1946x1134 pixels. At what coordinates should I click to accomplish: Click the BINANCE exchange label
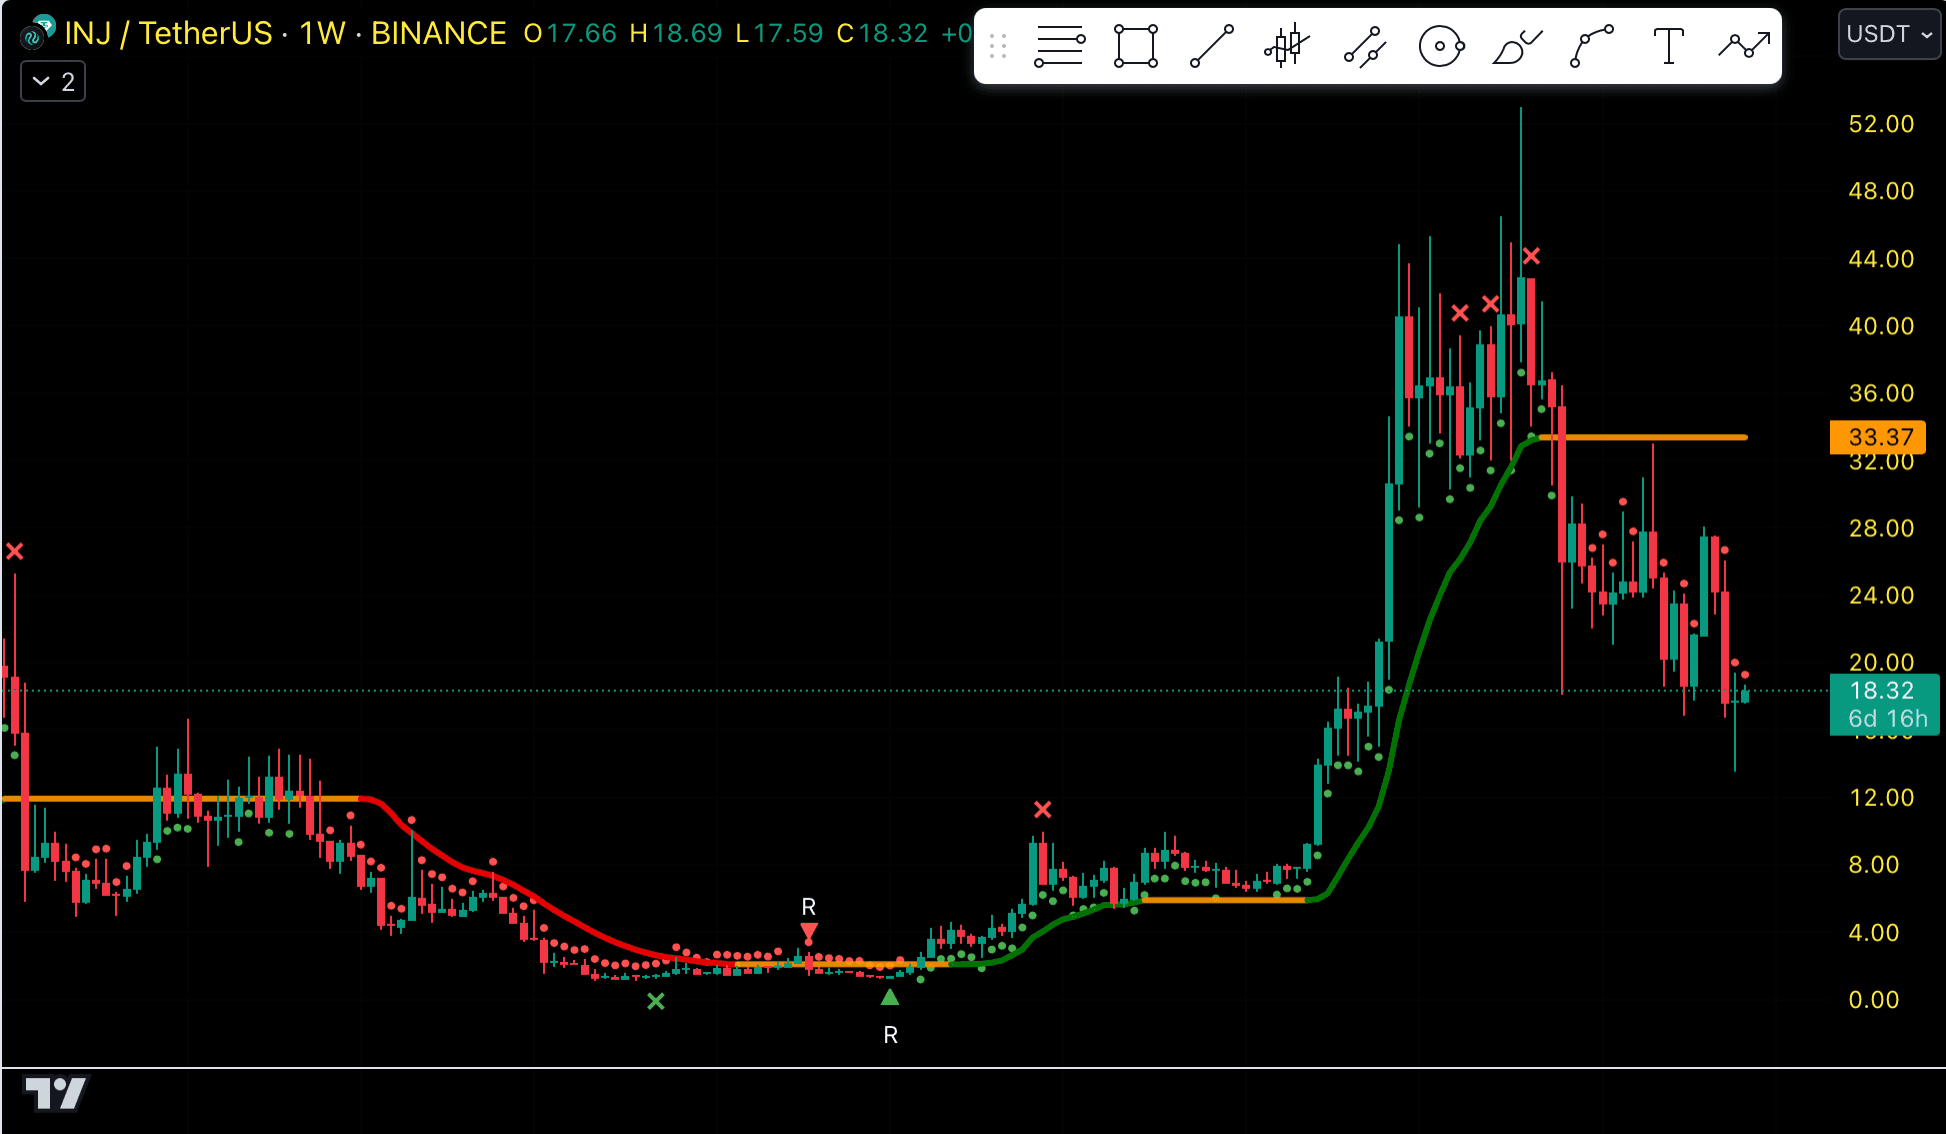coord(439,33)
